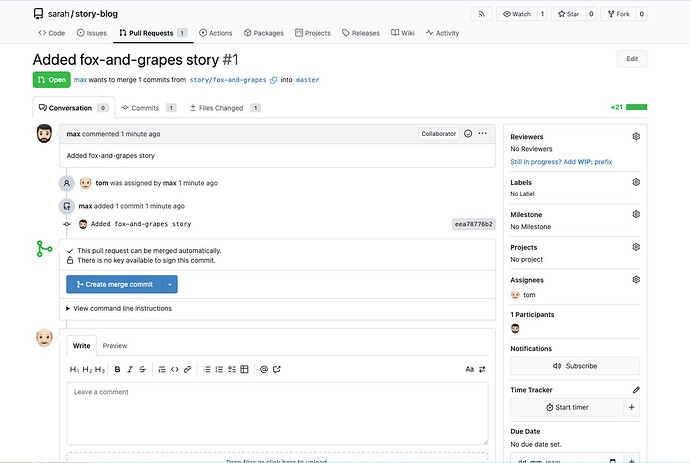This screenshot has height=463, width=690.
Task: Open the Labels settings gear
Action: point(635,182)
